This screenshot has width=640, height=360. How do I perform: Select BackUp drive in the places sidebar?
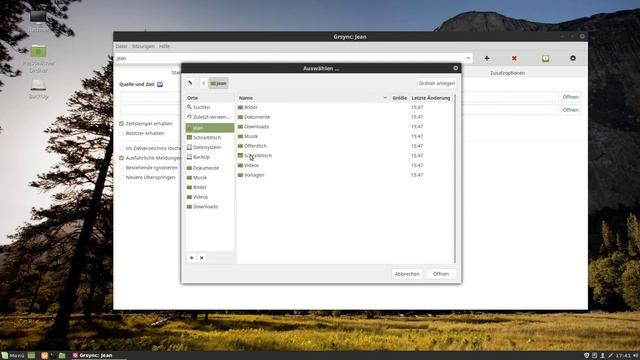pyautogui.click(x=210, y=157)
